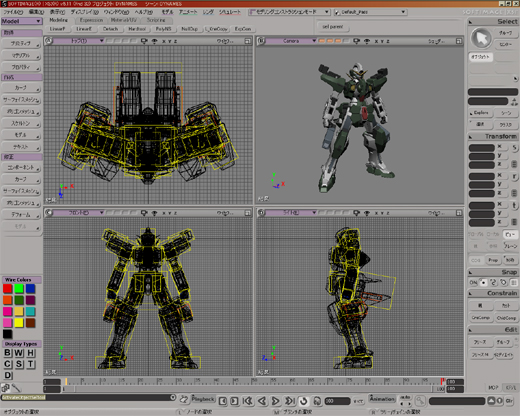
Task: Toggle playback loop button
Action: [303, 401]
